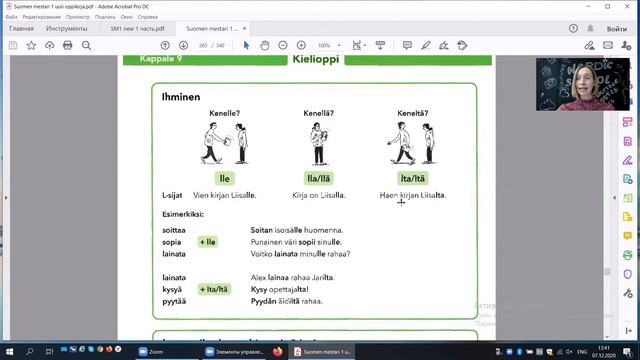Switch to the Главная tab
This screenshot has height=360, width=640.
click(22, 29)
